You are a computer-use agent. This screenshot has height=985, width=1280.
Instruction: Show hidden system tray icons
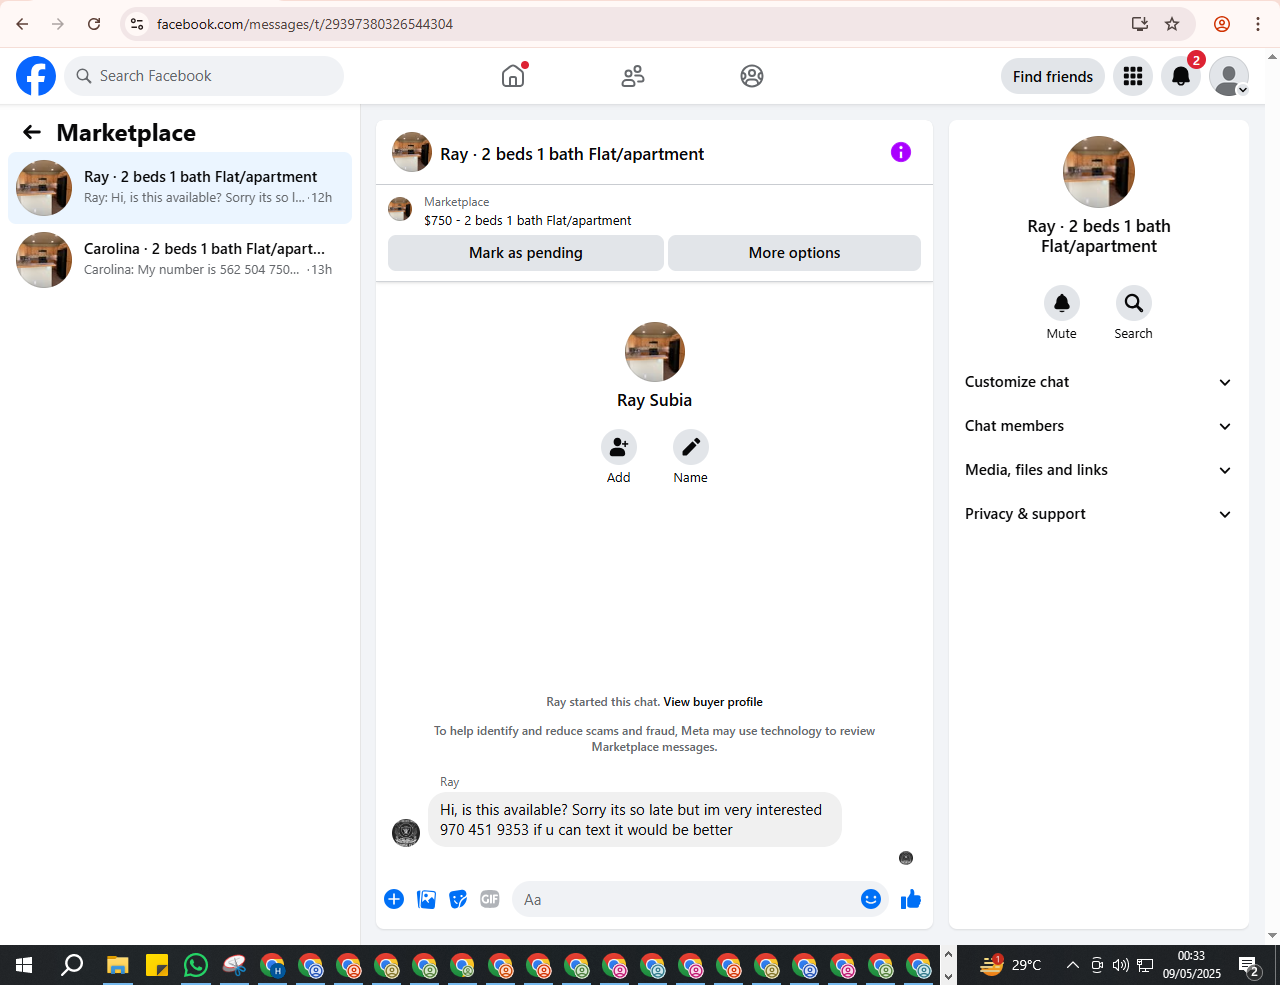point(1073,965)
